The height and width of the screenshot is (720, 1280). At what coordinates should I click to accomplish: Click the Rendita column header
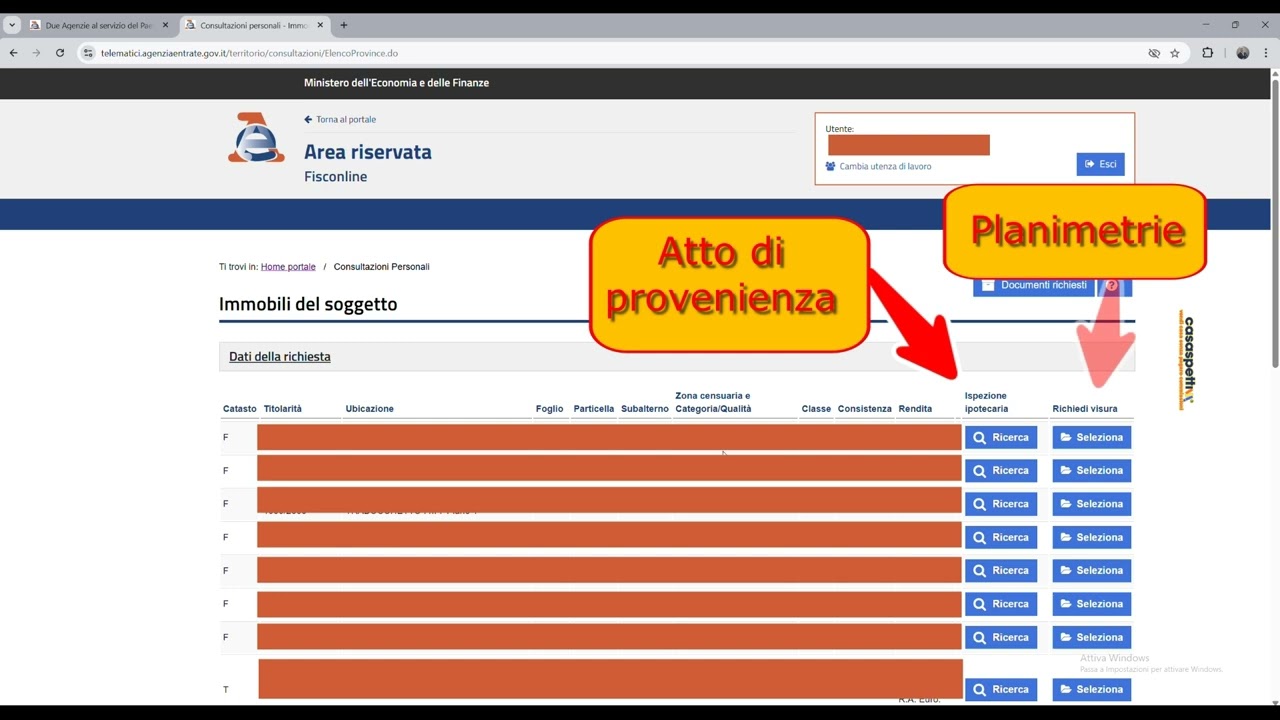(x=915, y=409)
